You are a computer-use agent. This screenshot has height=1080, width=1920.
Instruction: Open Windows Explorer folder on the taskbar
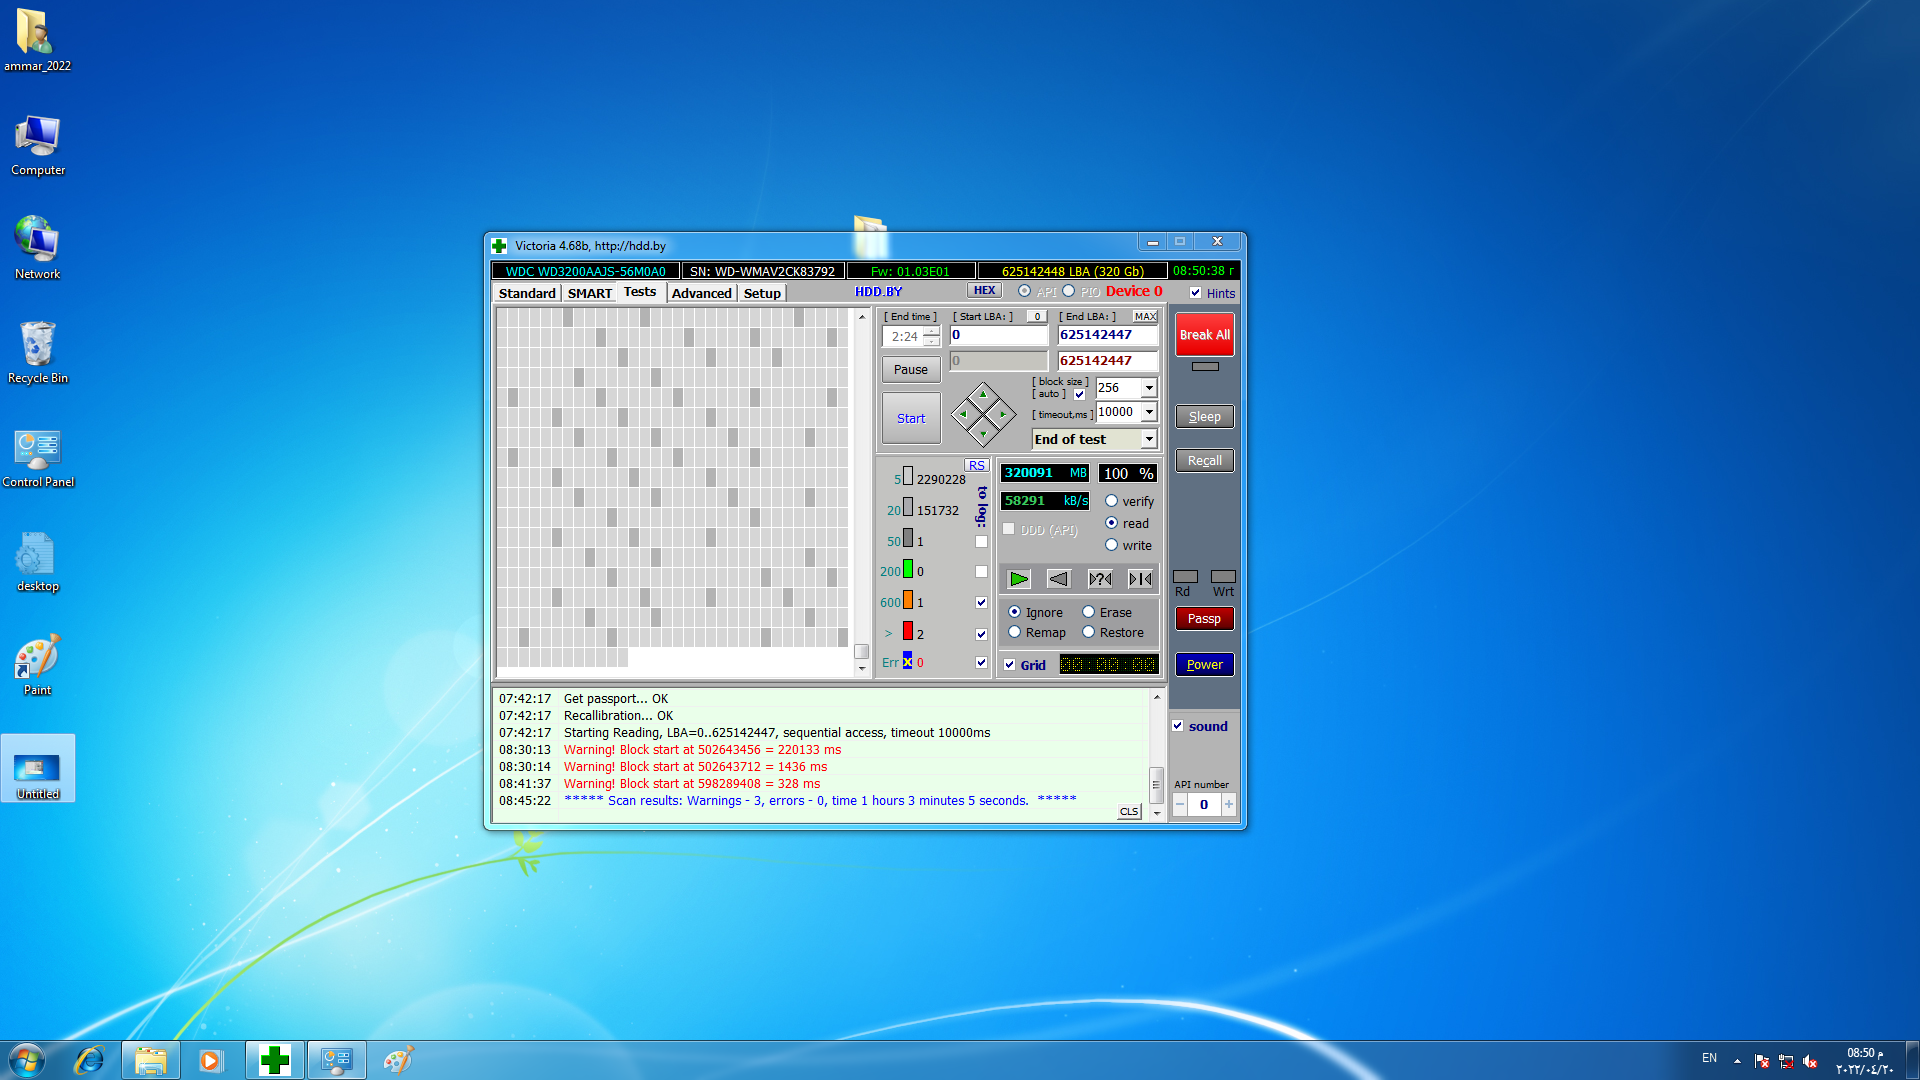(151, 1060)
